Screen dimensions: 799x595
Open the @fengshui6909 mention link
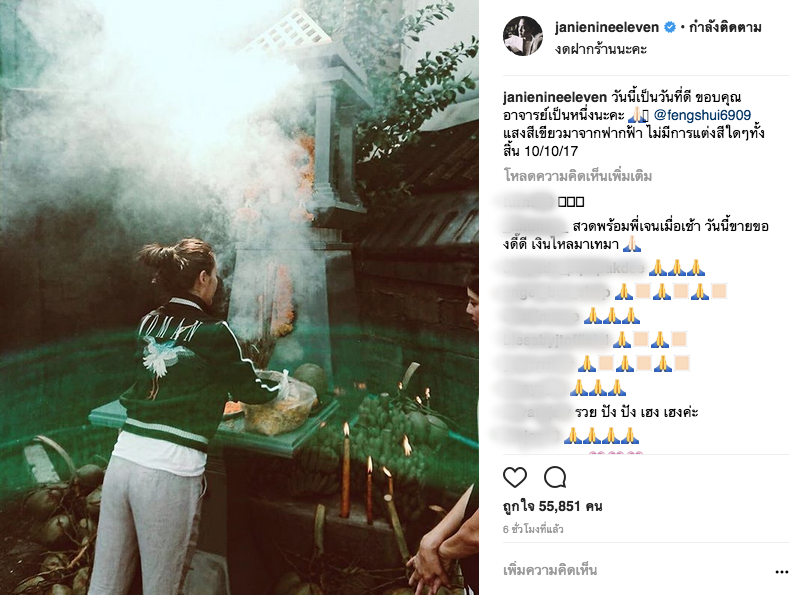tap(702, 115)
